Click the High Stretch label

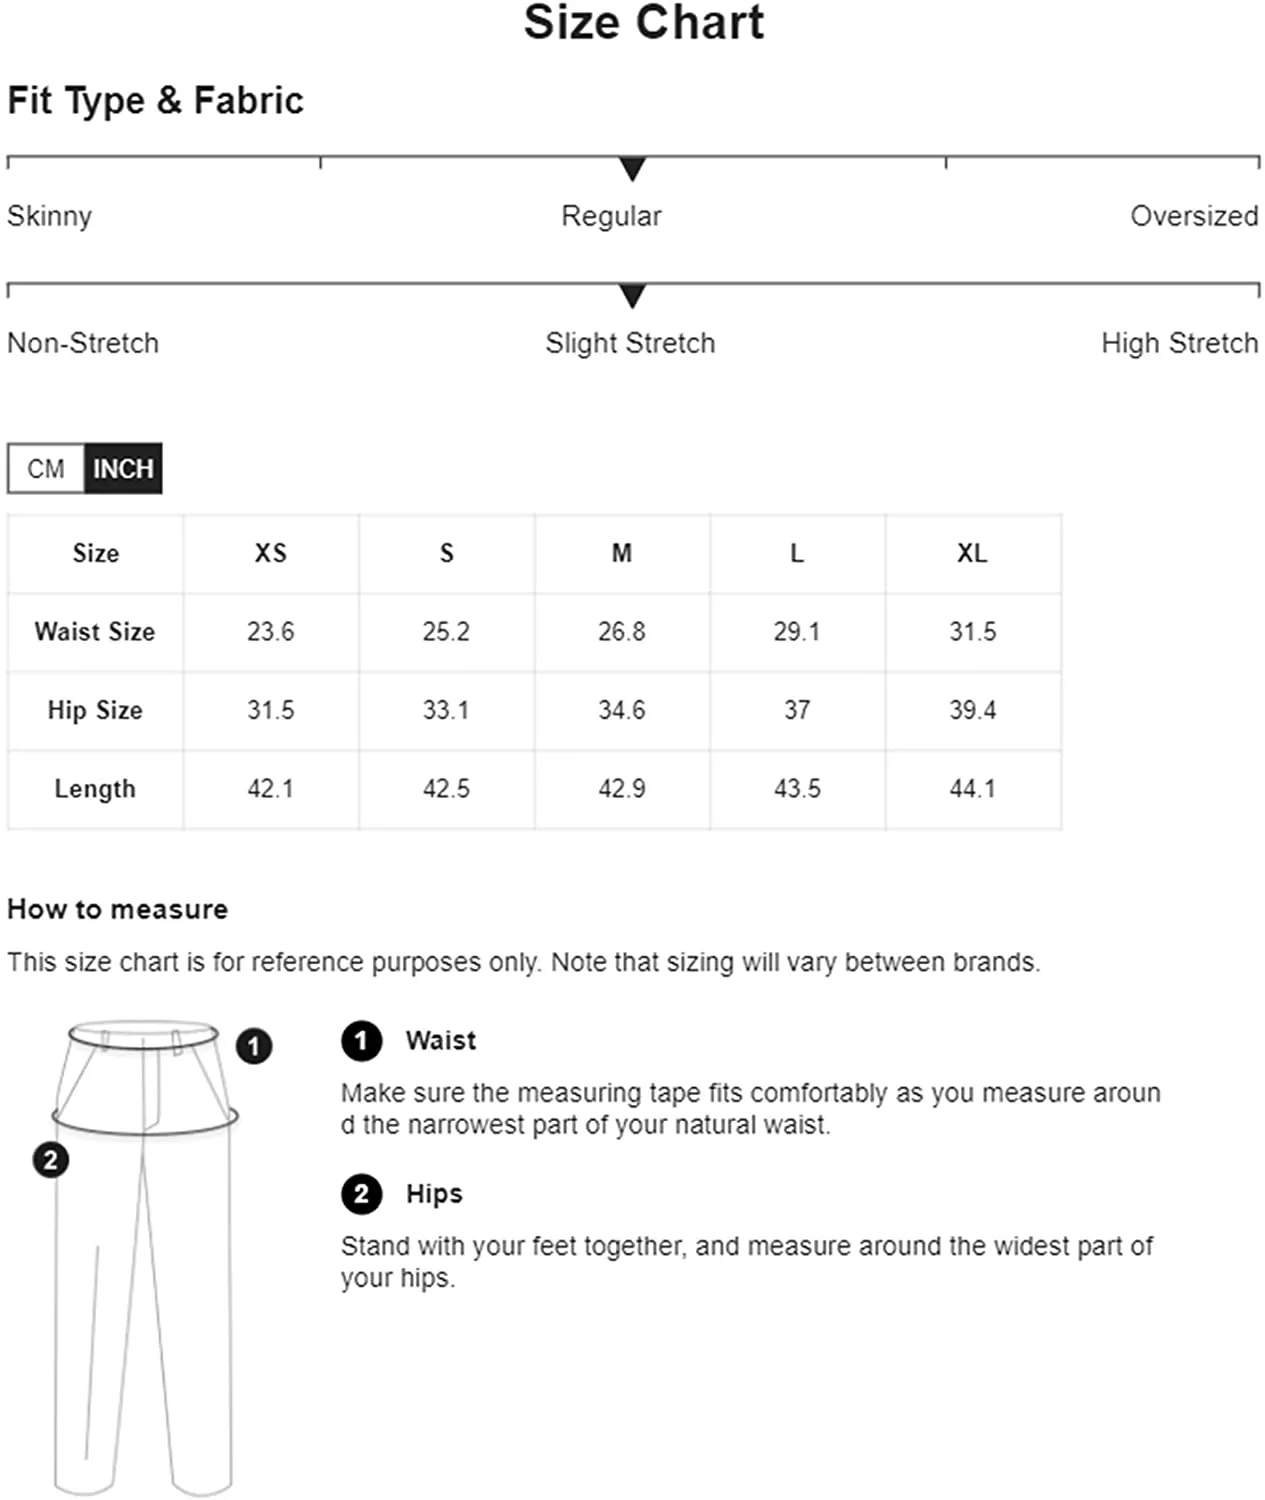(1180, 343)
